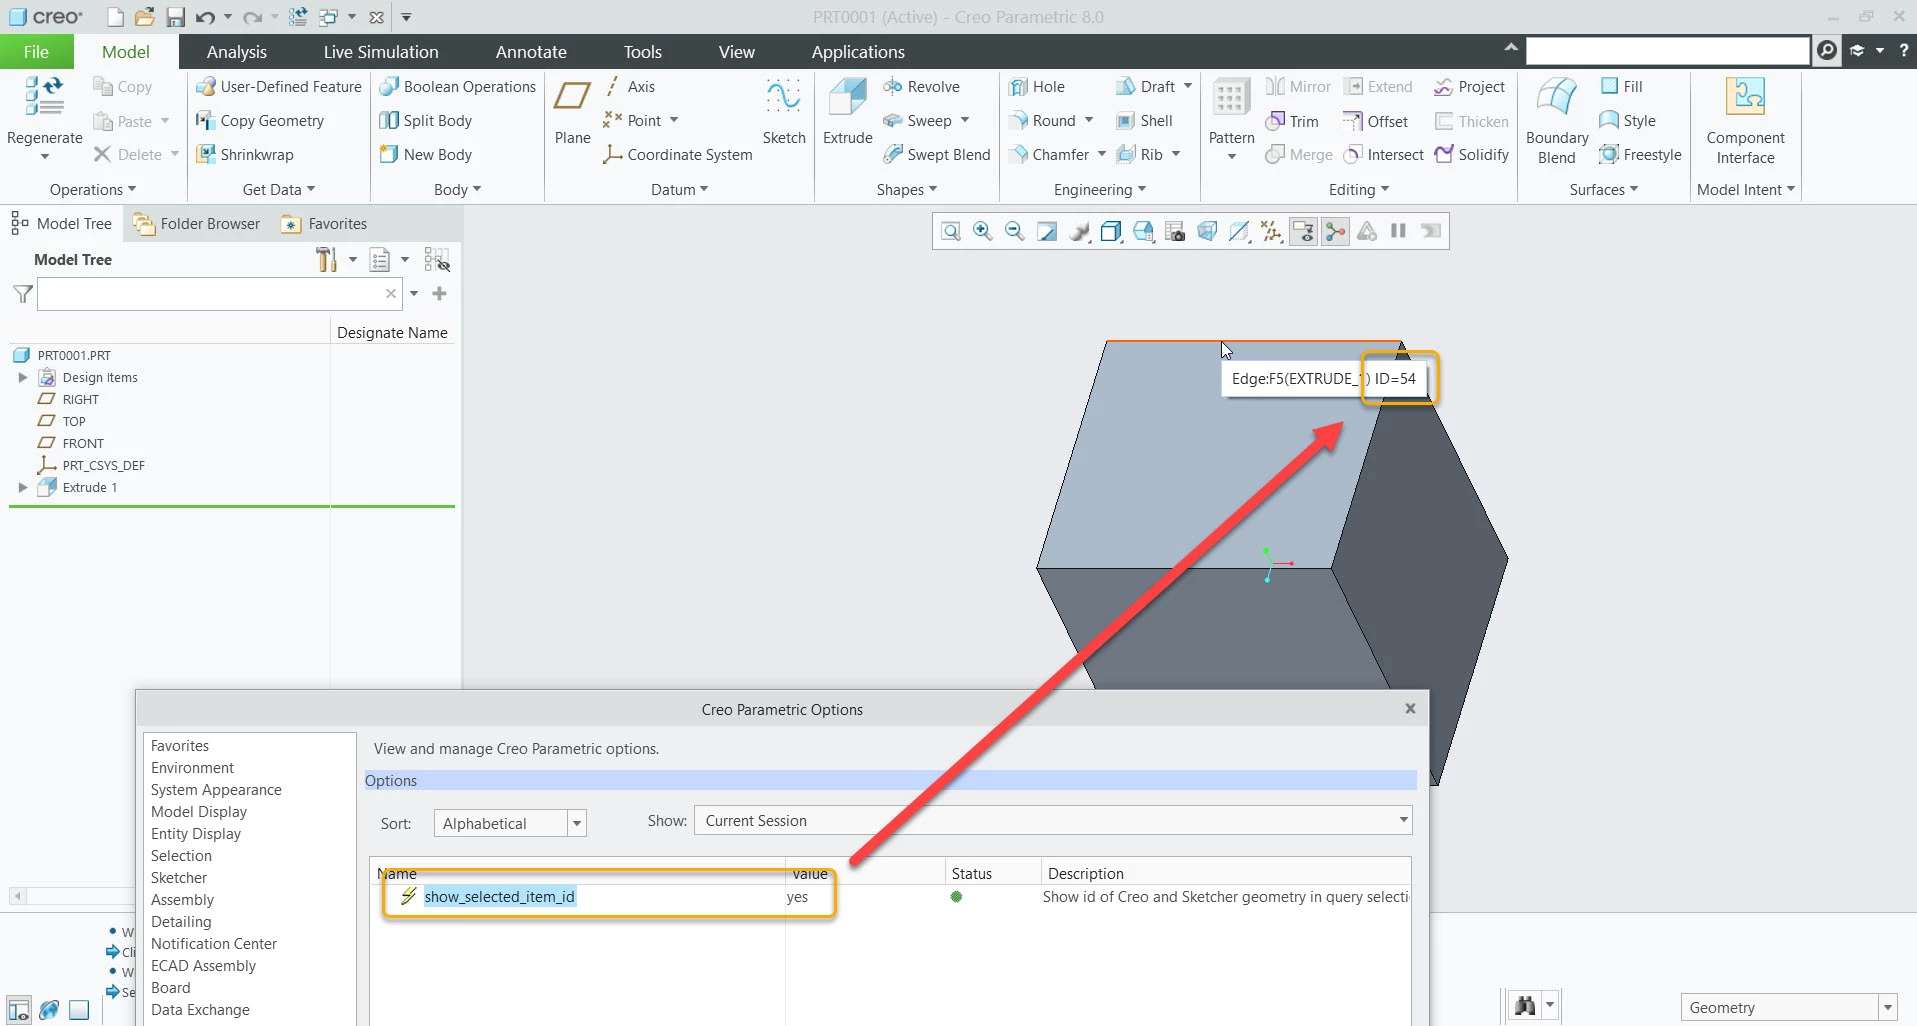Click the Revolve tool
Screen dimensions: 1917x1026
tap(921, 87)
